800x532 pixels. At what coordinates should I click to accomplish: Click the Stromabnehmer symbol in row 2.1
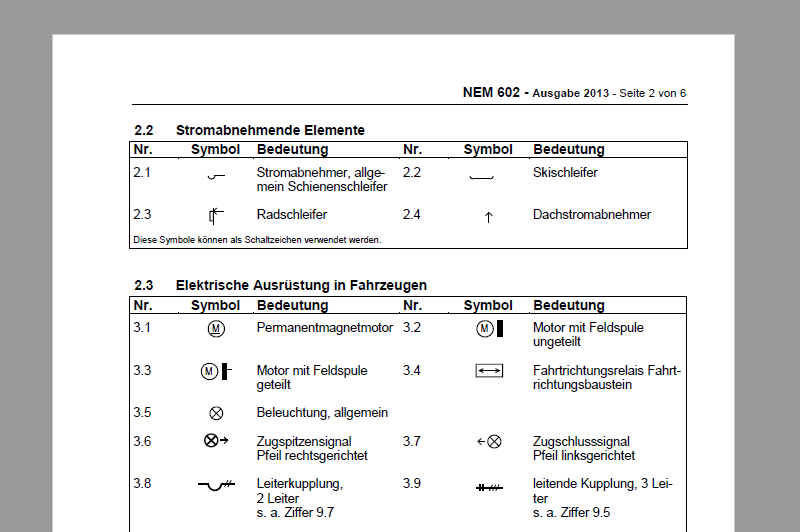pyautogui.click(x=216, y=177)
